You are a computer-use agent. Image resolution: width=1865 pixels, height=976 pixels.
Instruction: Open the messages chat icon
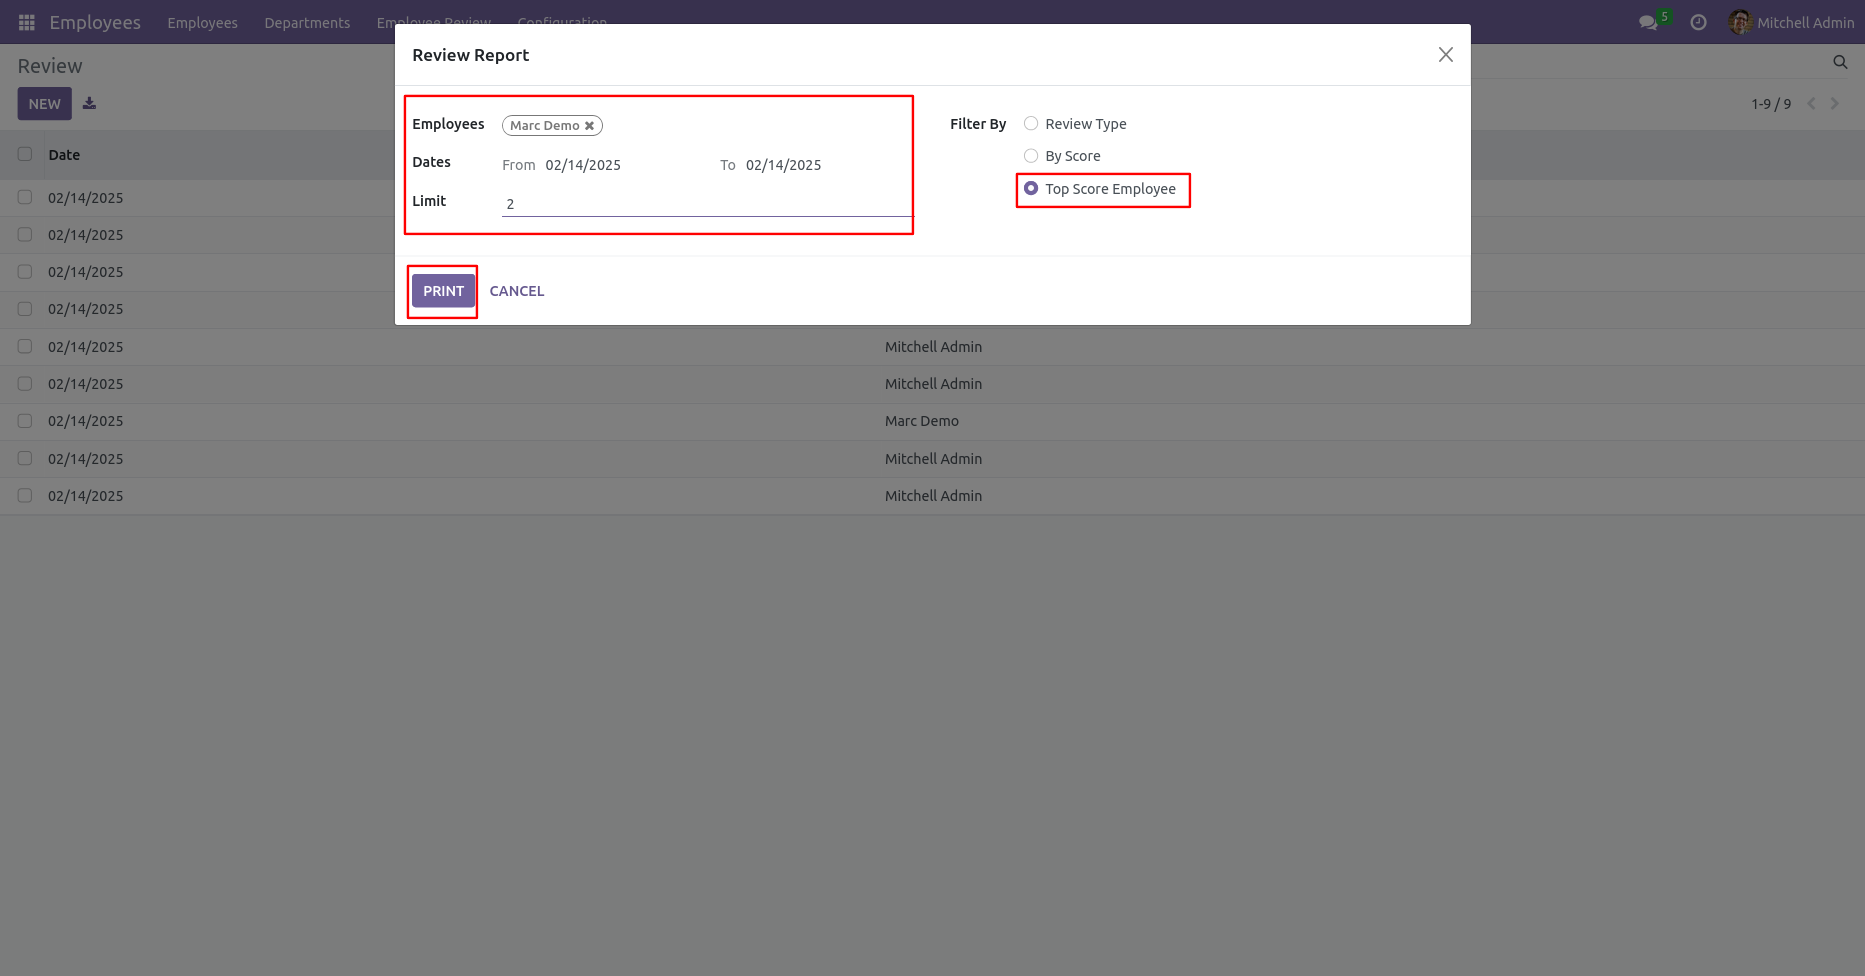tap(1648, 22)
